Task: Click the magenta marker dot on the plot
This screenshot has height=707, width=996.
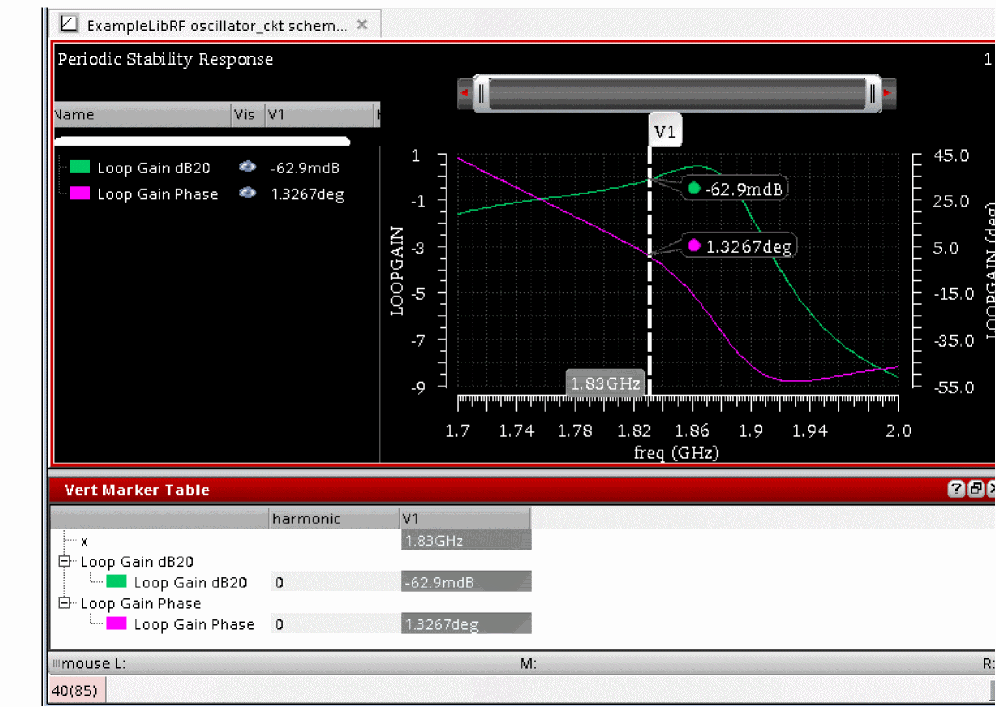Action: pyautogui.click(x=694, y=246)
